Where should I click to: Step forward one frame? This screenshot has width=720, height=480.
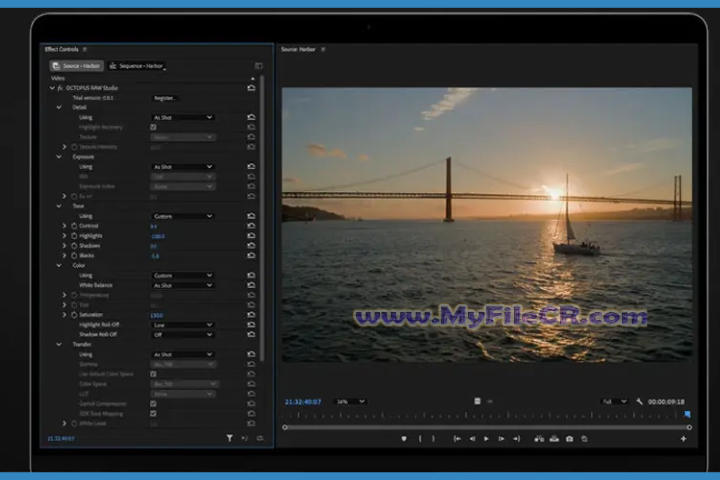click(x=501, y=439)
